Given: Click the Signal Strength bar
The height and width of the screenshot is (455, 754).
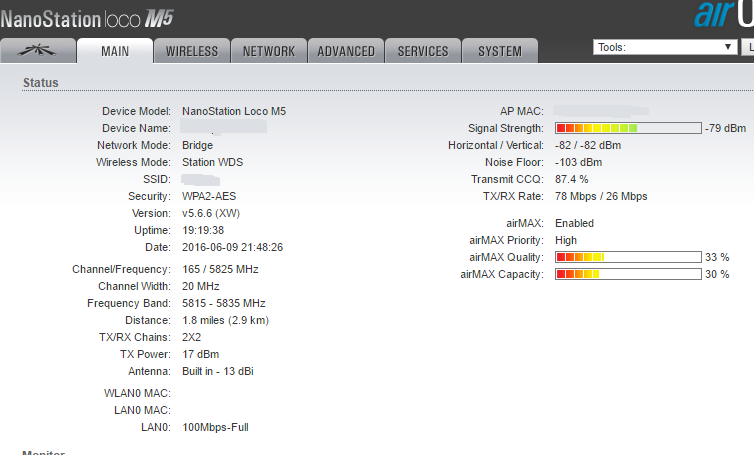Looking at the screenshot, I should point(628,128).
